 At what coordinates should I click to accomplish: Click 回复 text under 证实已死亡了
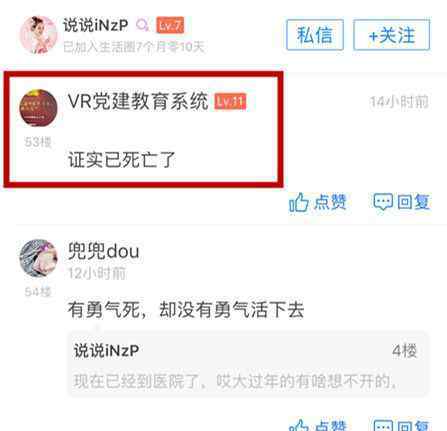click(413, 202)
